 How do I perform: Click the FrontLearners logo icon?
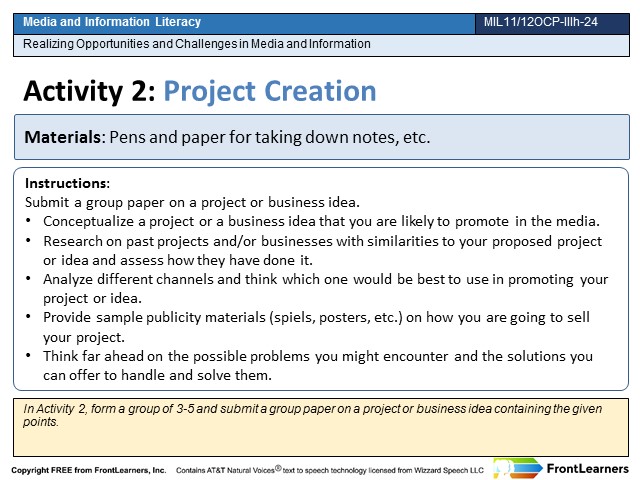click(x=518, y=469)
